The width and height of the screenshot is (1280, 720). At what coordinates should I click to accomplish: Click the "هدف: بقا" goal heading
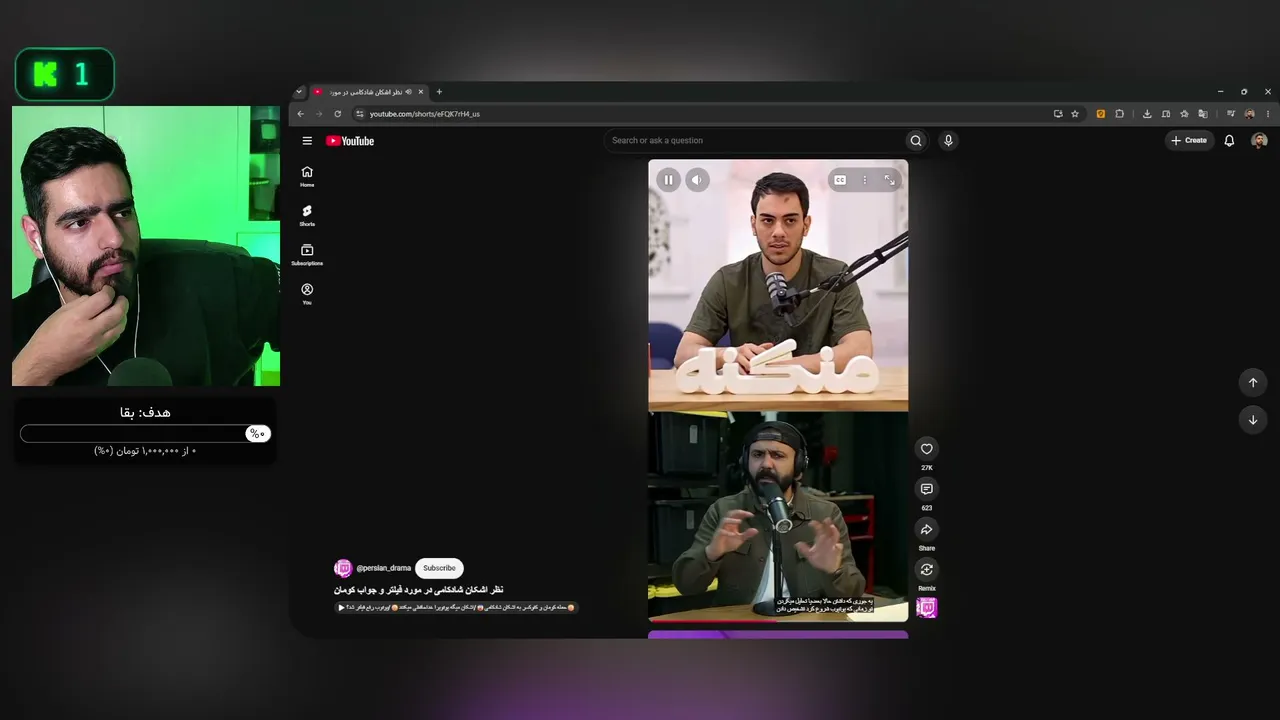145,412
